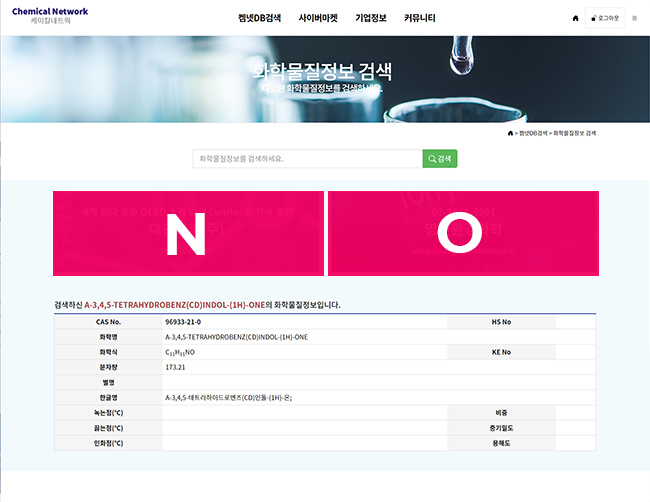Open the 커뮤니티 menu
The height and width of the screenshot is (502, 650).
[420, 18]
